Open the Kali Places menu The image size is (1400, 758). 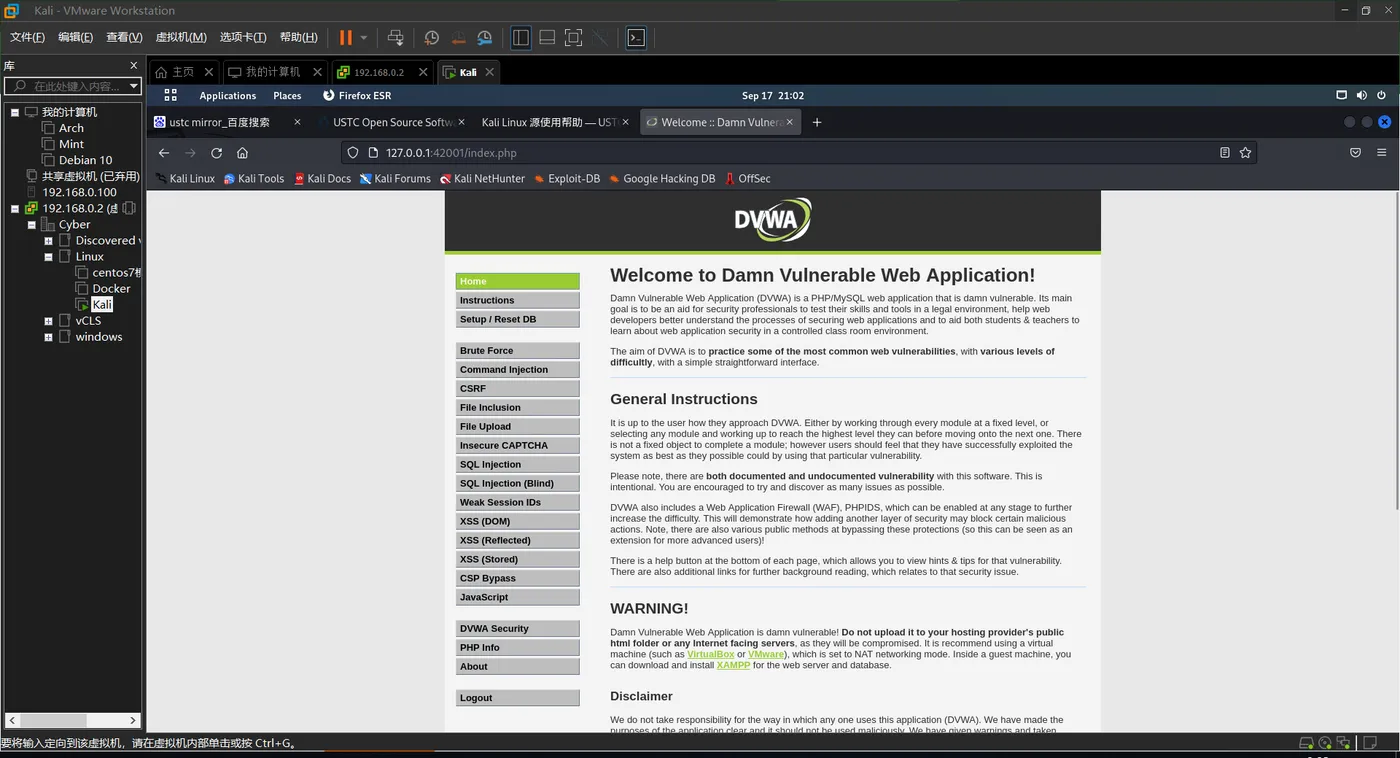(x=287, y=95)
